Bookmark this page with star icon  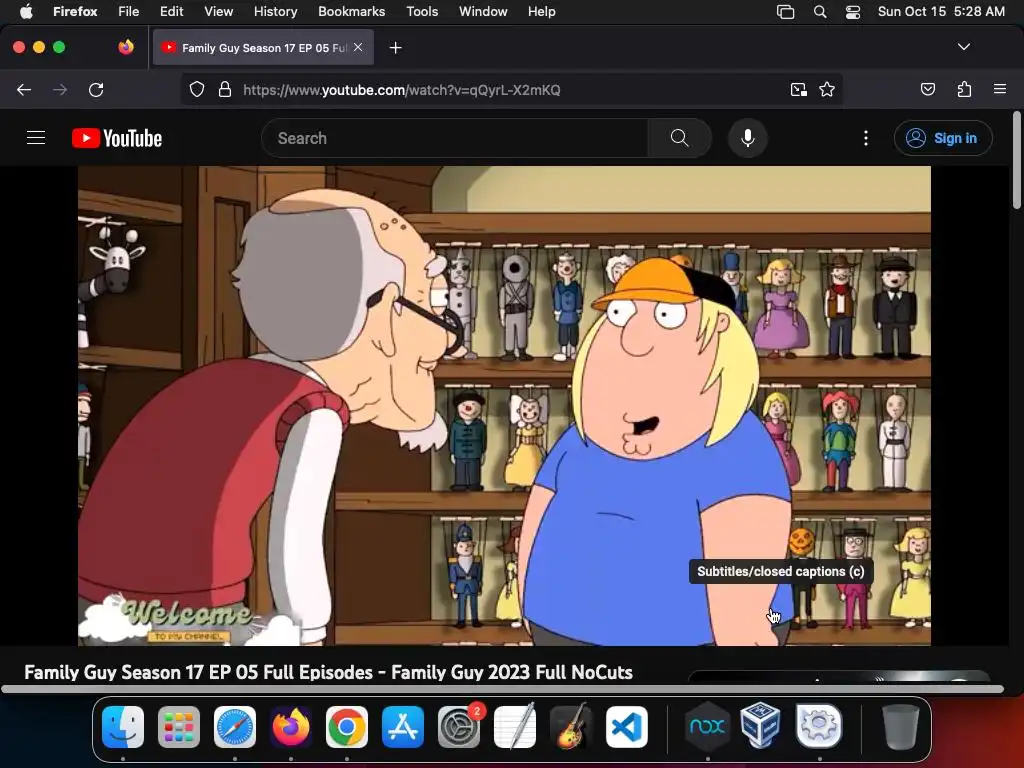click(827, 89)
